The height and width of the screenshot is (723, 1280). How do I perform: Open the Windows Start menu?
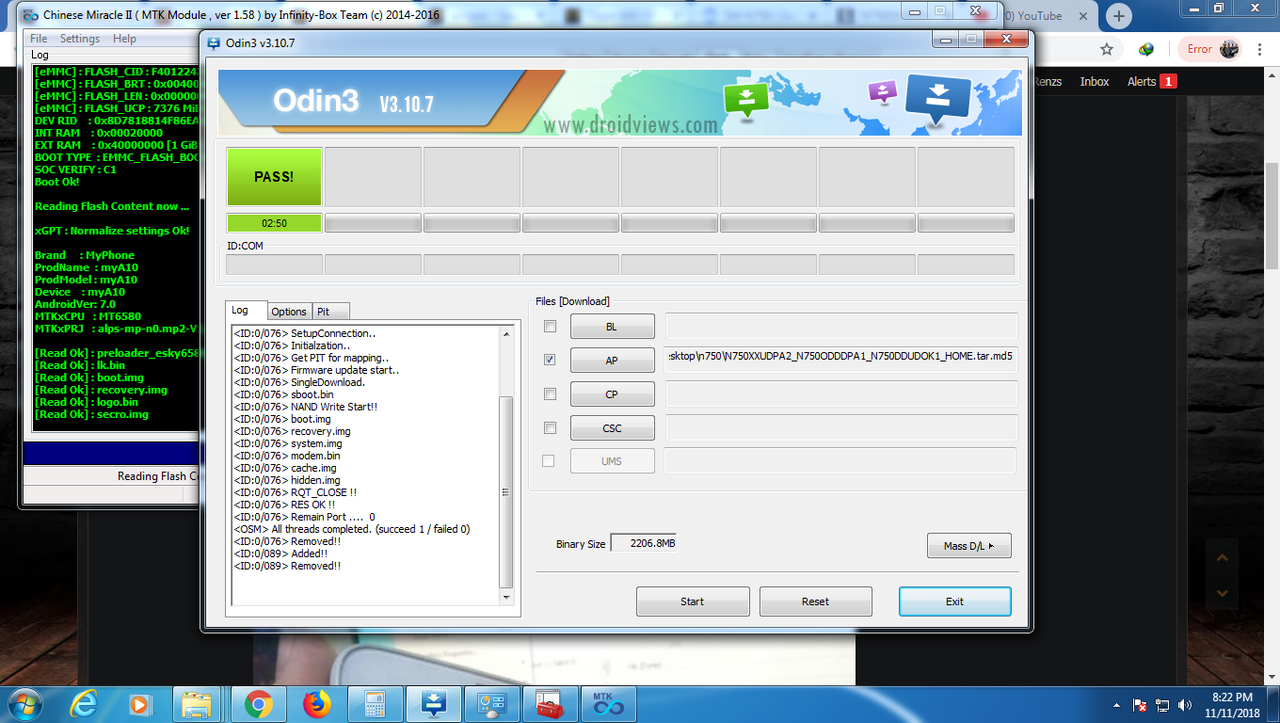(x=27, y=704)
